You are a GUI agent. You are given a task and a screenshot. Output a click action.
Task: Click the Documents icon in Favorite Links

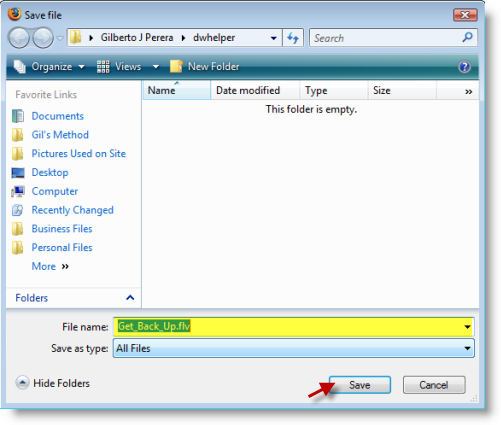(18, 116)
